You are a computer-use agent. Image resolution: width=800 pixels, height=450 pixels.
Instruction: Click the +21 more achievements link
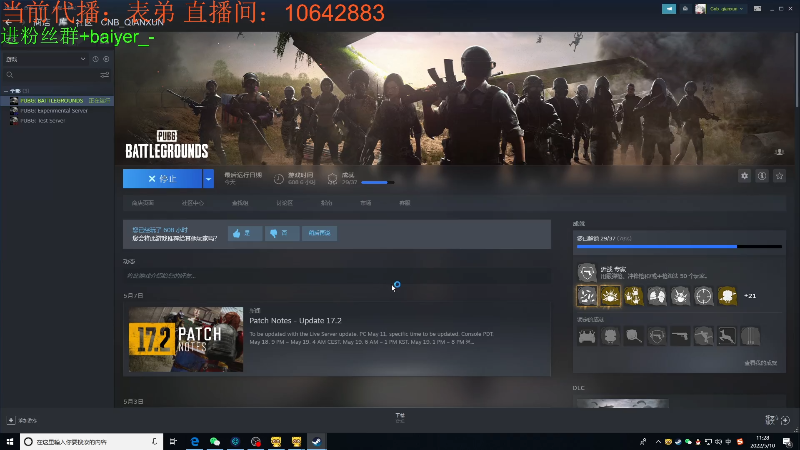click(750, 296)
